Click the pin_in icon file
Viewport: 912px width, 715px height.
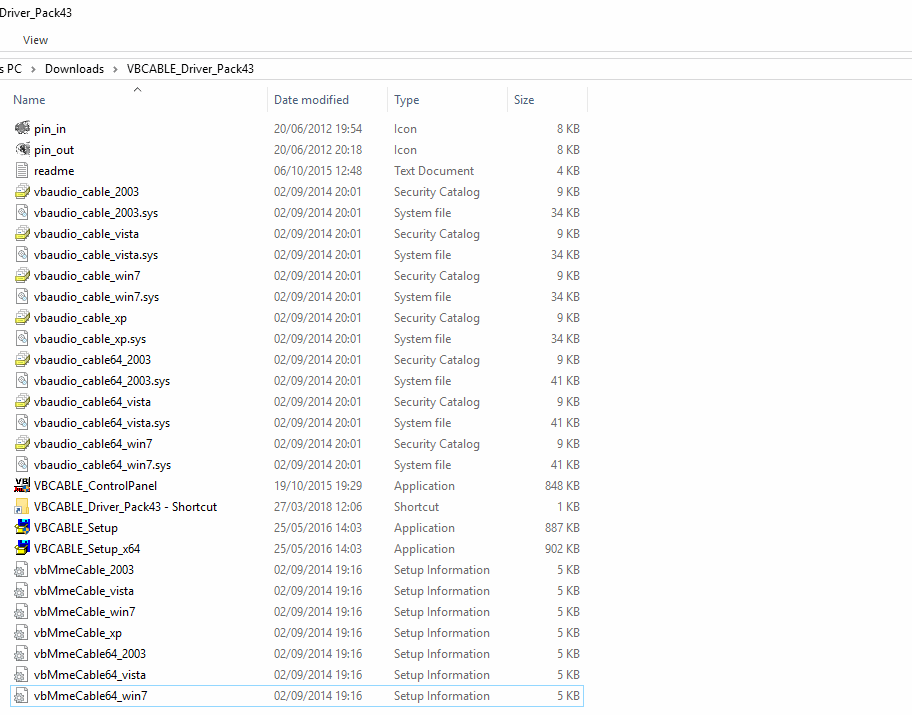[x=23, y=129]
